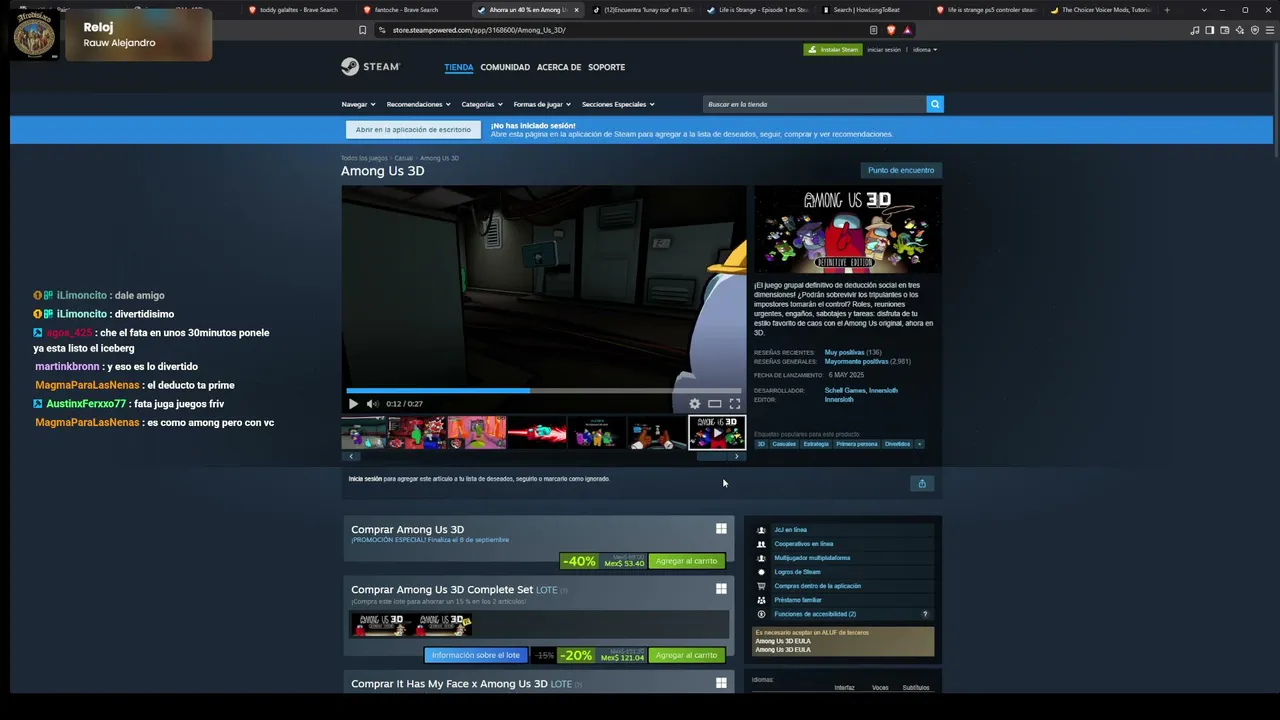Viewport: 1280px width, 720px height.
Task: Click the Steam store search field
Action: click(x=815, y=104)
